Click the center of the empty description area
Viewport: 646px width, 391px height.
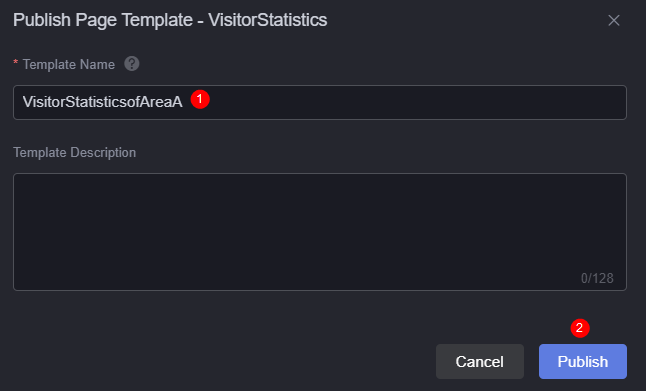320,232
